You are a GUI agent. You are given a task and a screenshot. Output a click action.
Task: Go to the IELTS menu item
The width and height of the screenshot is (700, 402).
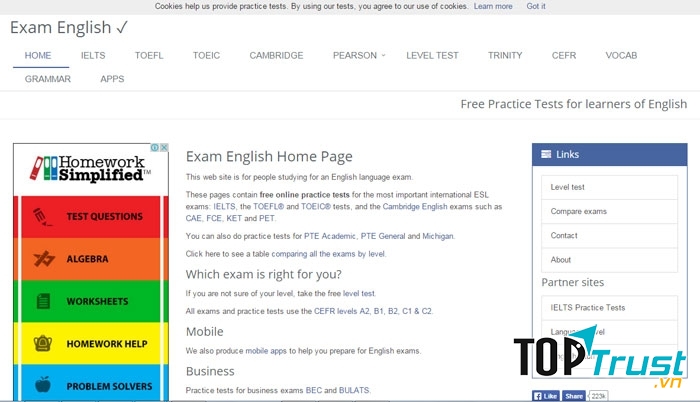[x=93, y=55]
